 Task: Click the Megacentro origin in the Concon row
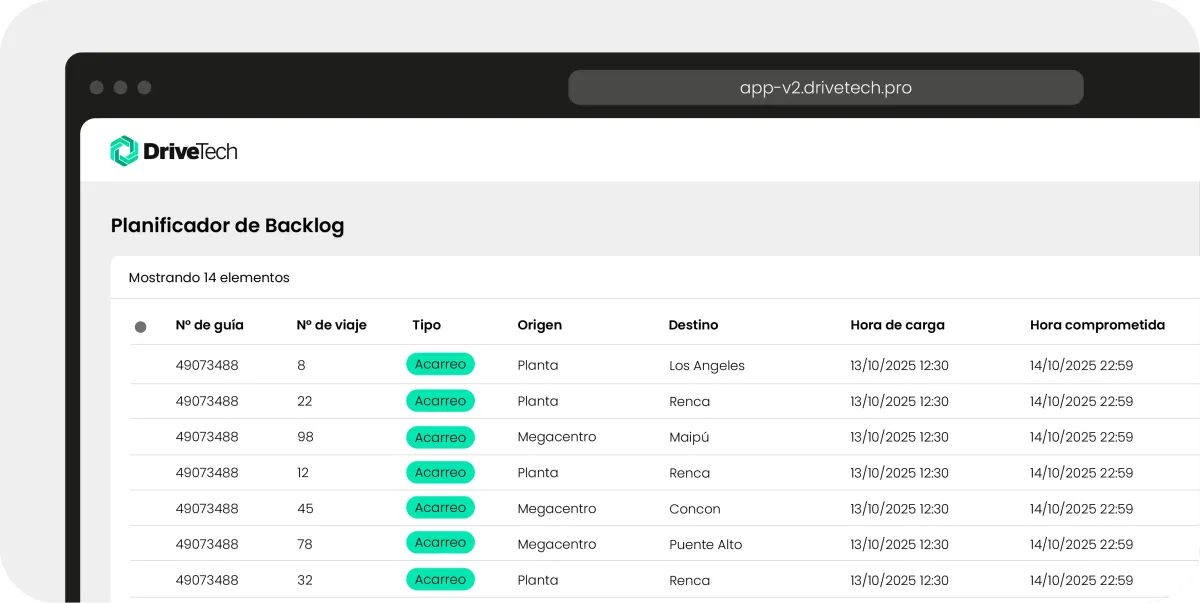pos(557,509)
